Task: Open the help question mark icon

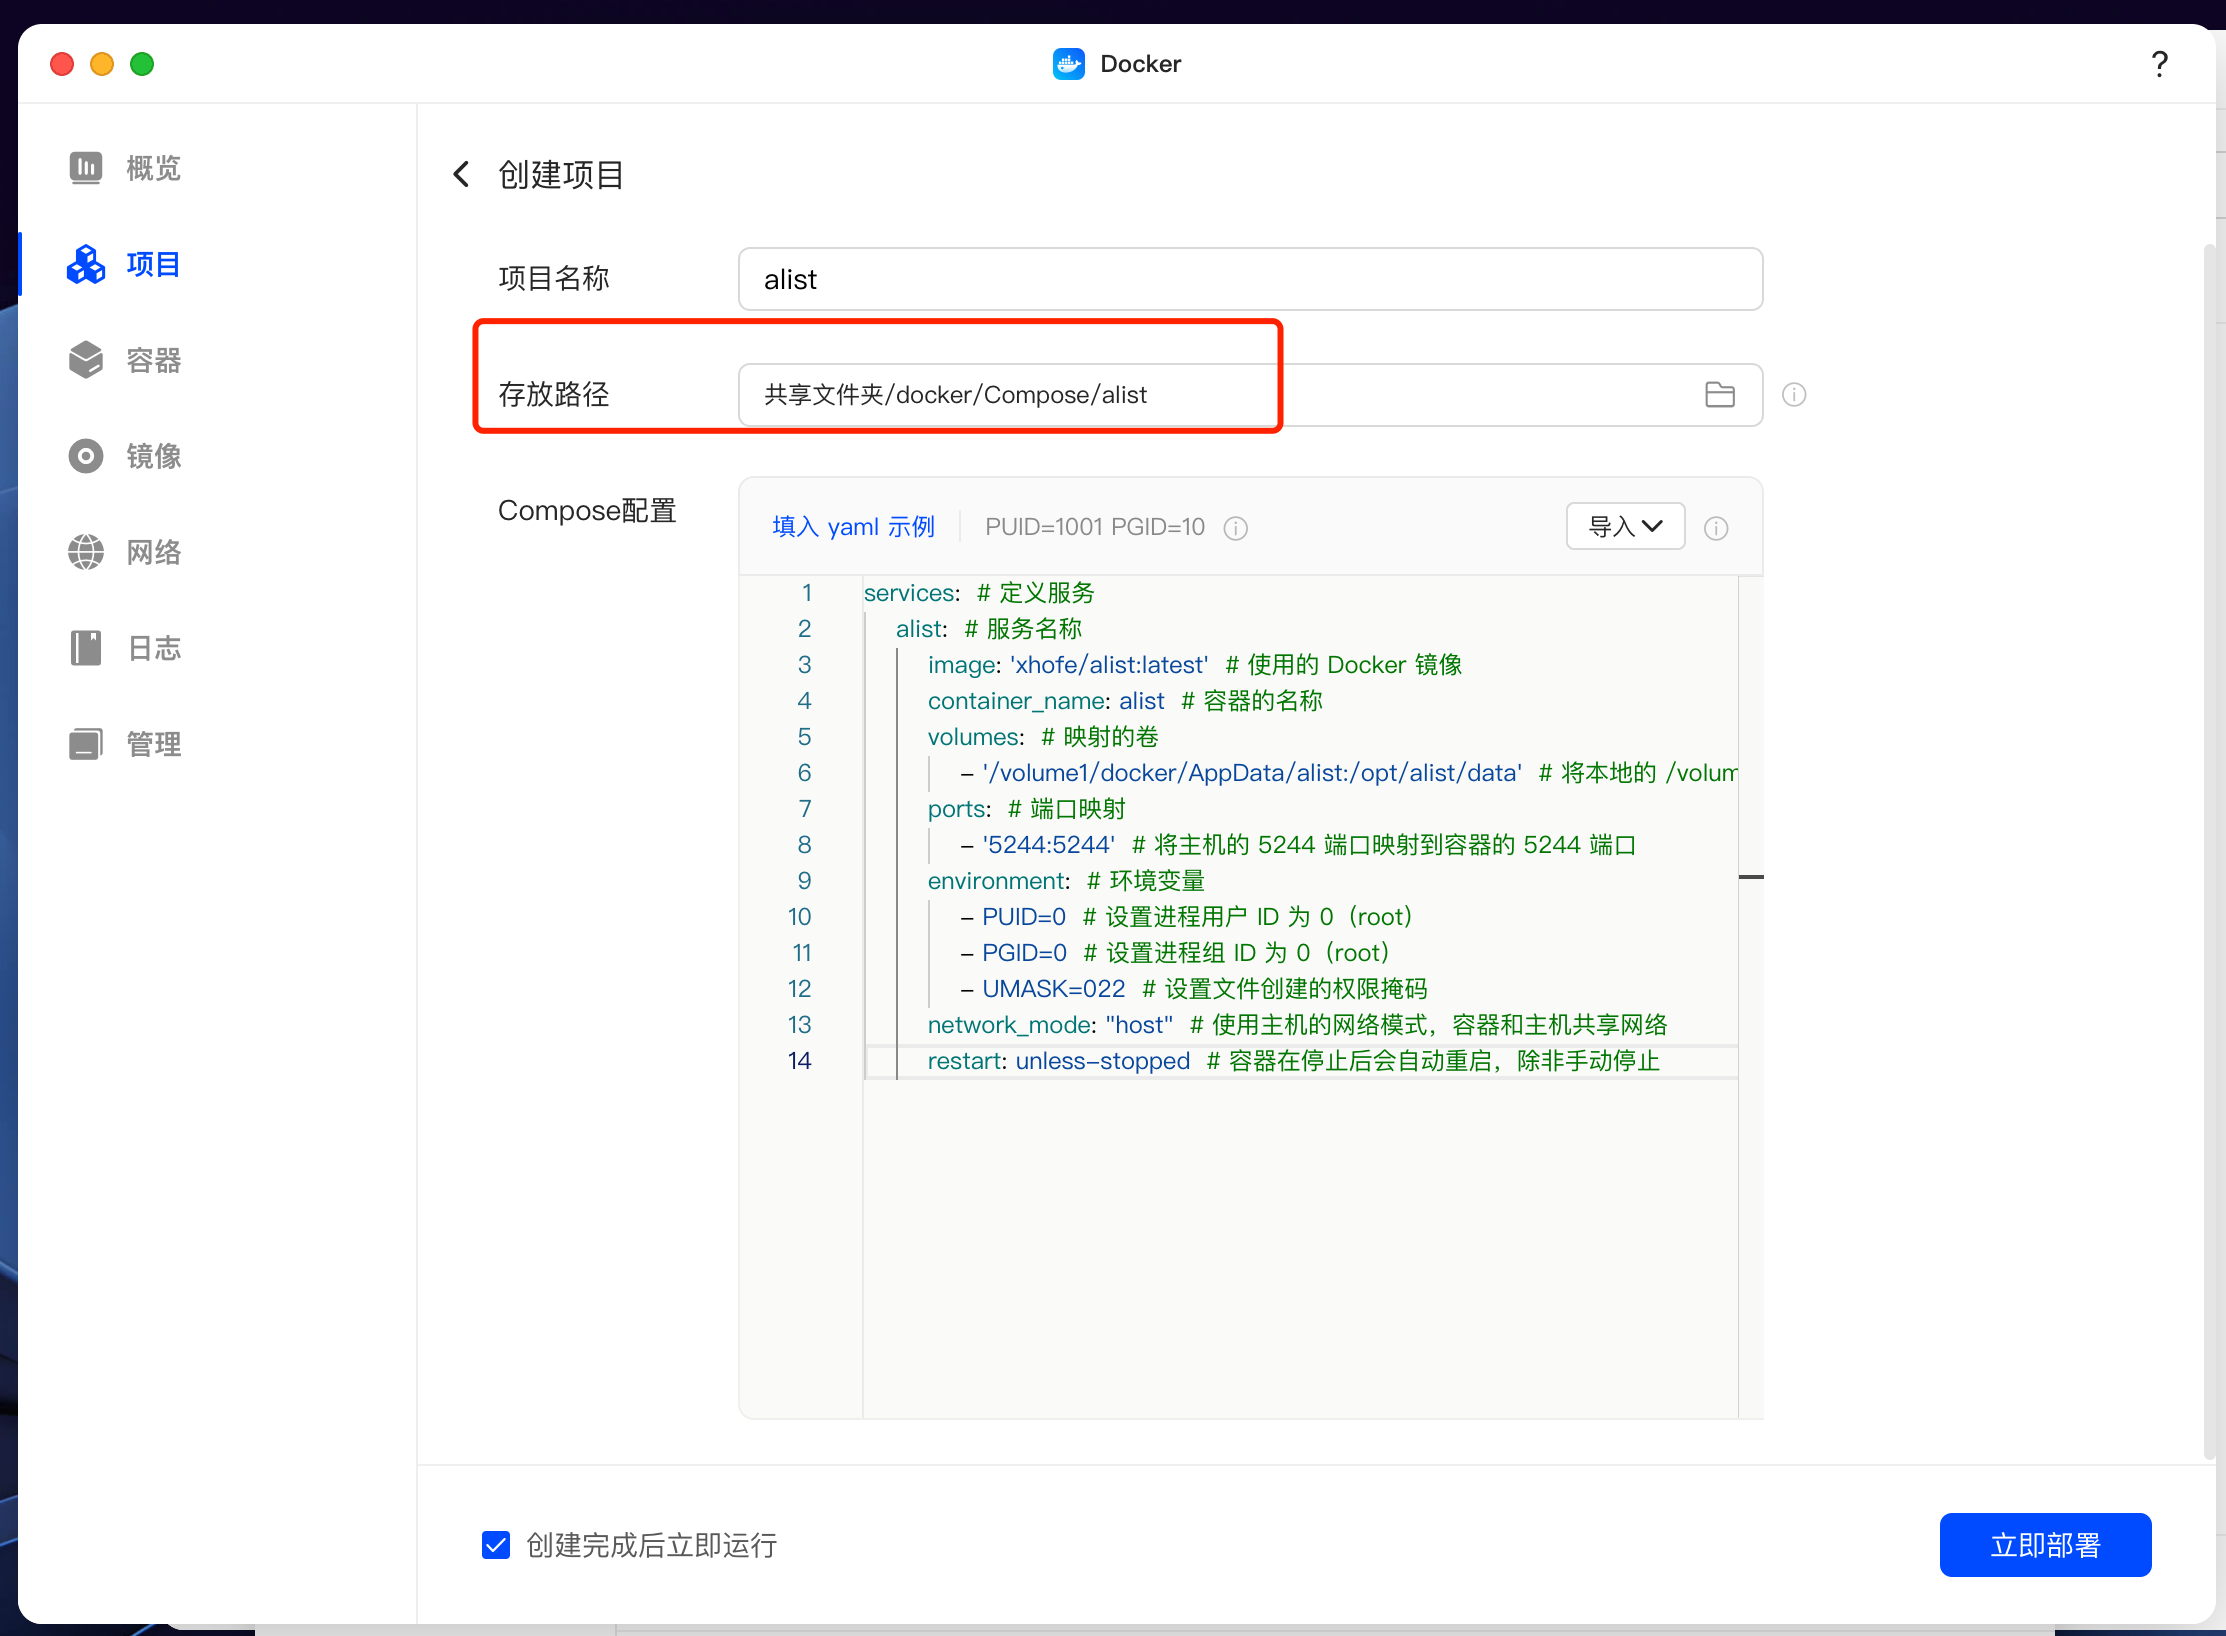Action: tap(2159, 64)
